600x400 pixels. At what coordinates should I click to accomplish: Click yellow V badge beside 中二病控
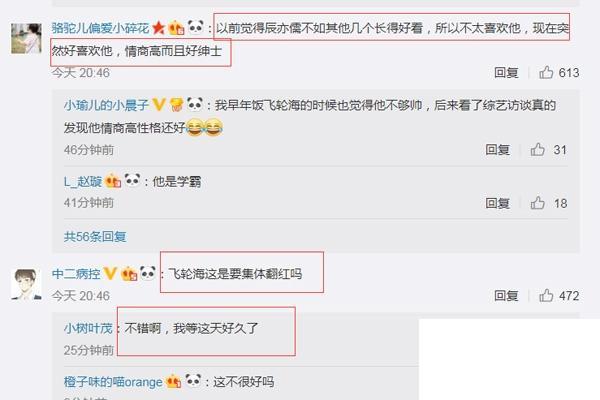[x=110, y=273]
